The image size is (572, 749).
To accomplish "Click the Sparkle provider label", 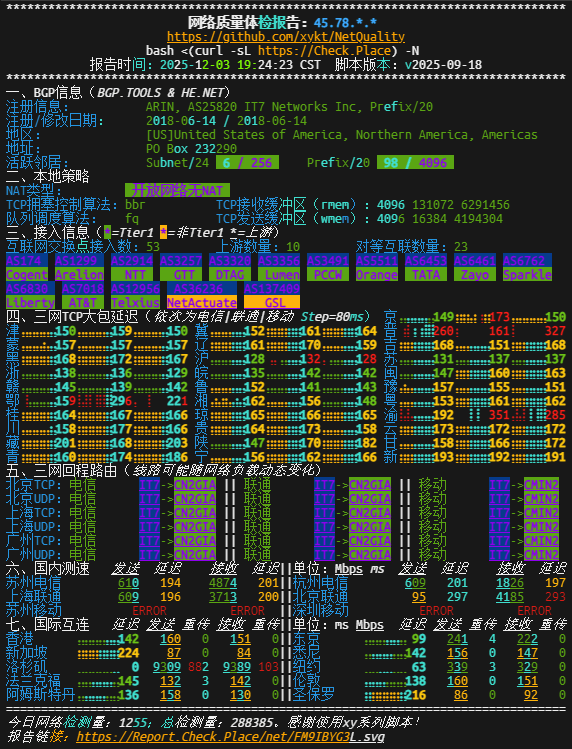I will [527, 275].
